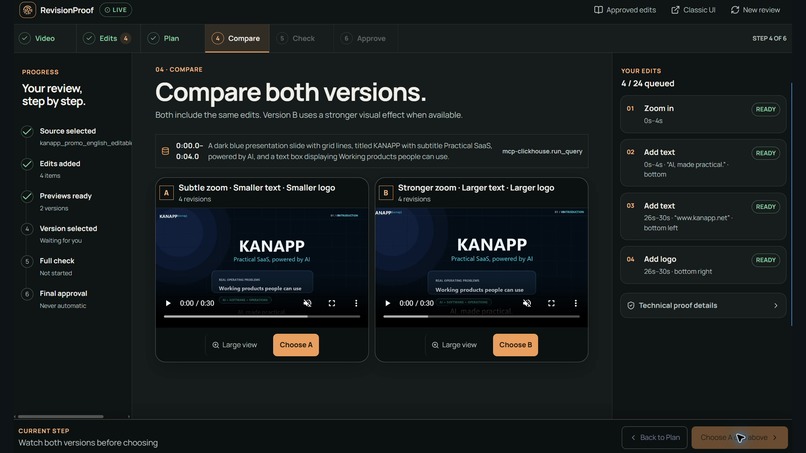806x453 pixels.
Task: Enter fullscreen on version B video
Action: coord(552,303)
